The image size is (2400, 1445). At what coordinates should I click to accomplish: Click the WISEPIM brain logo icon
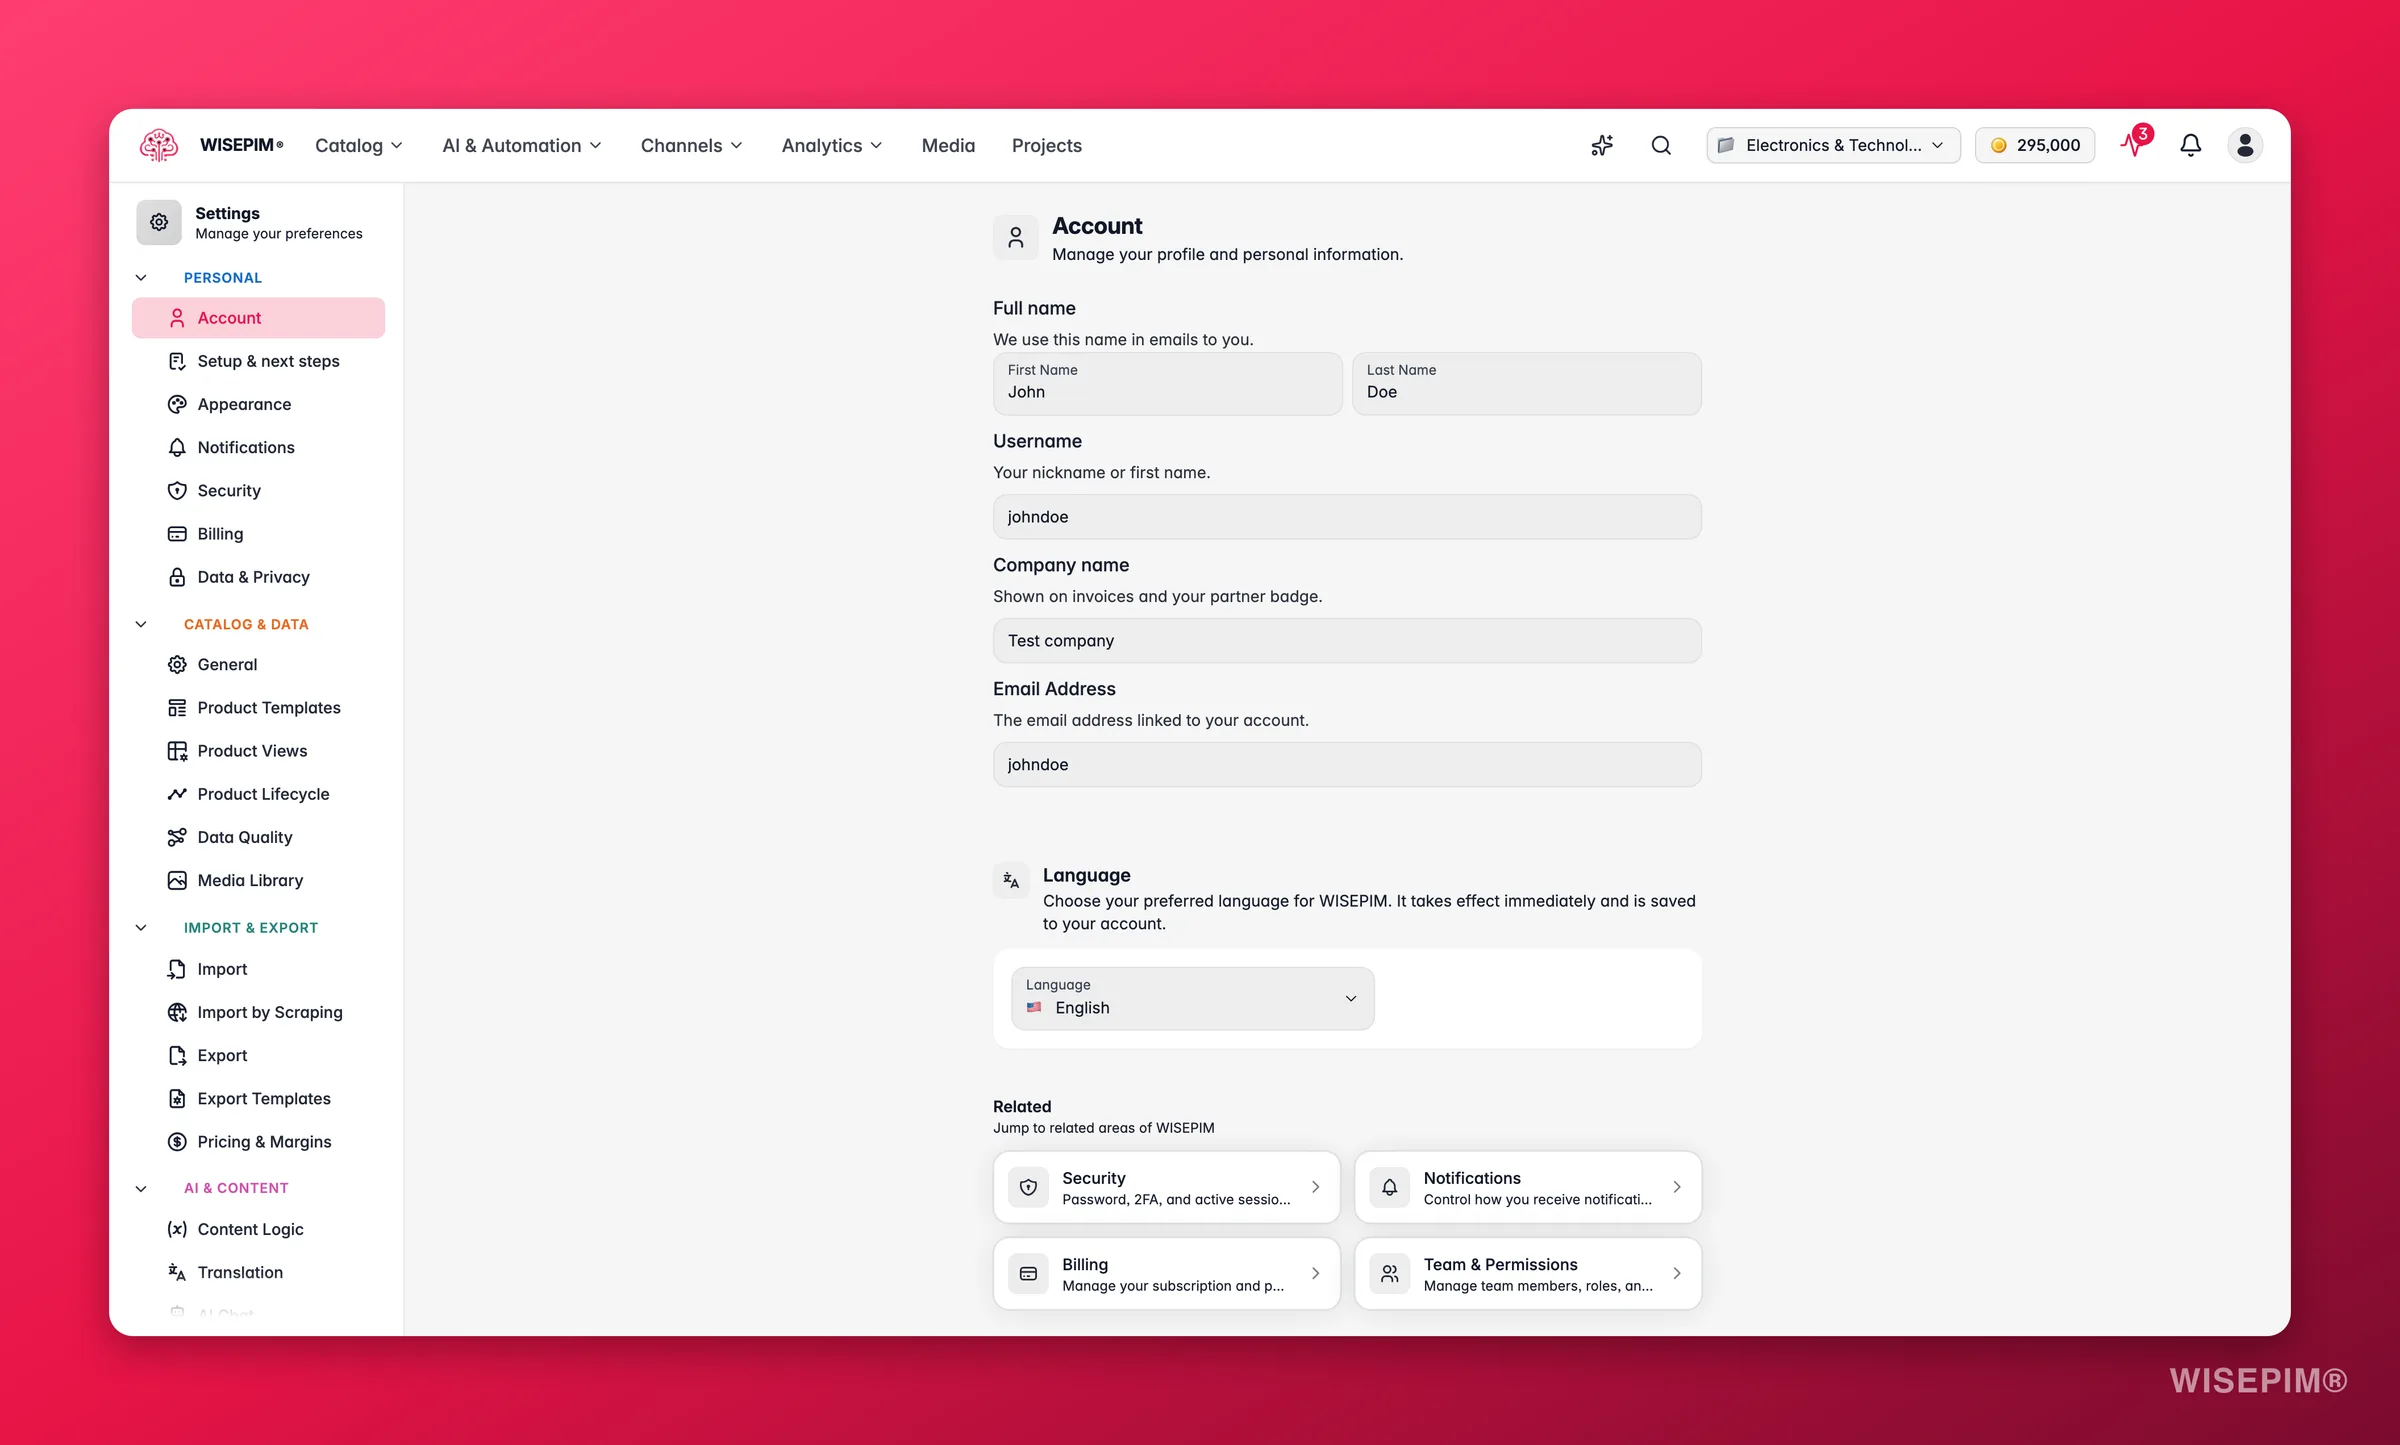(x=159, y=145)
